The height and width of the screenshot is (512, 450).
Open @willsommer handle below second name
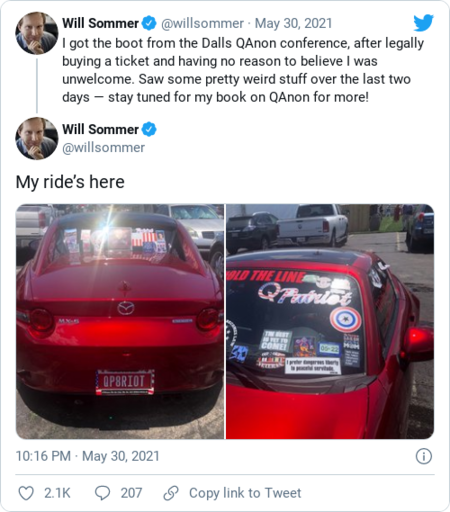click(x=103, y=147)
